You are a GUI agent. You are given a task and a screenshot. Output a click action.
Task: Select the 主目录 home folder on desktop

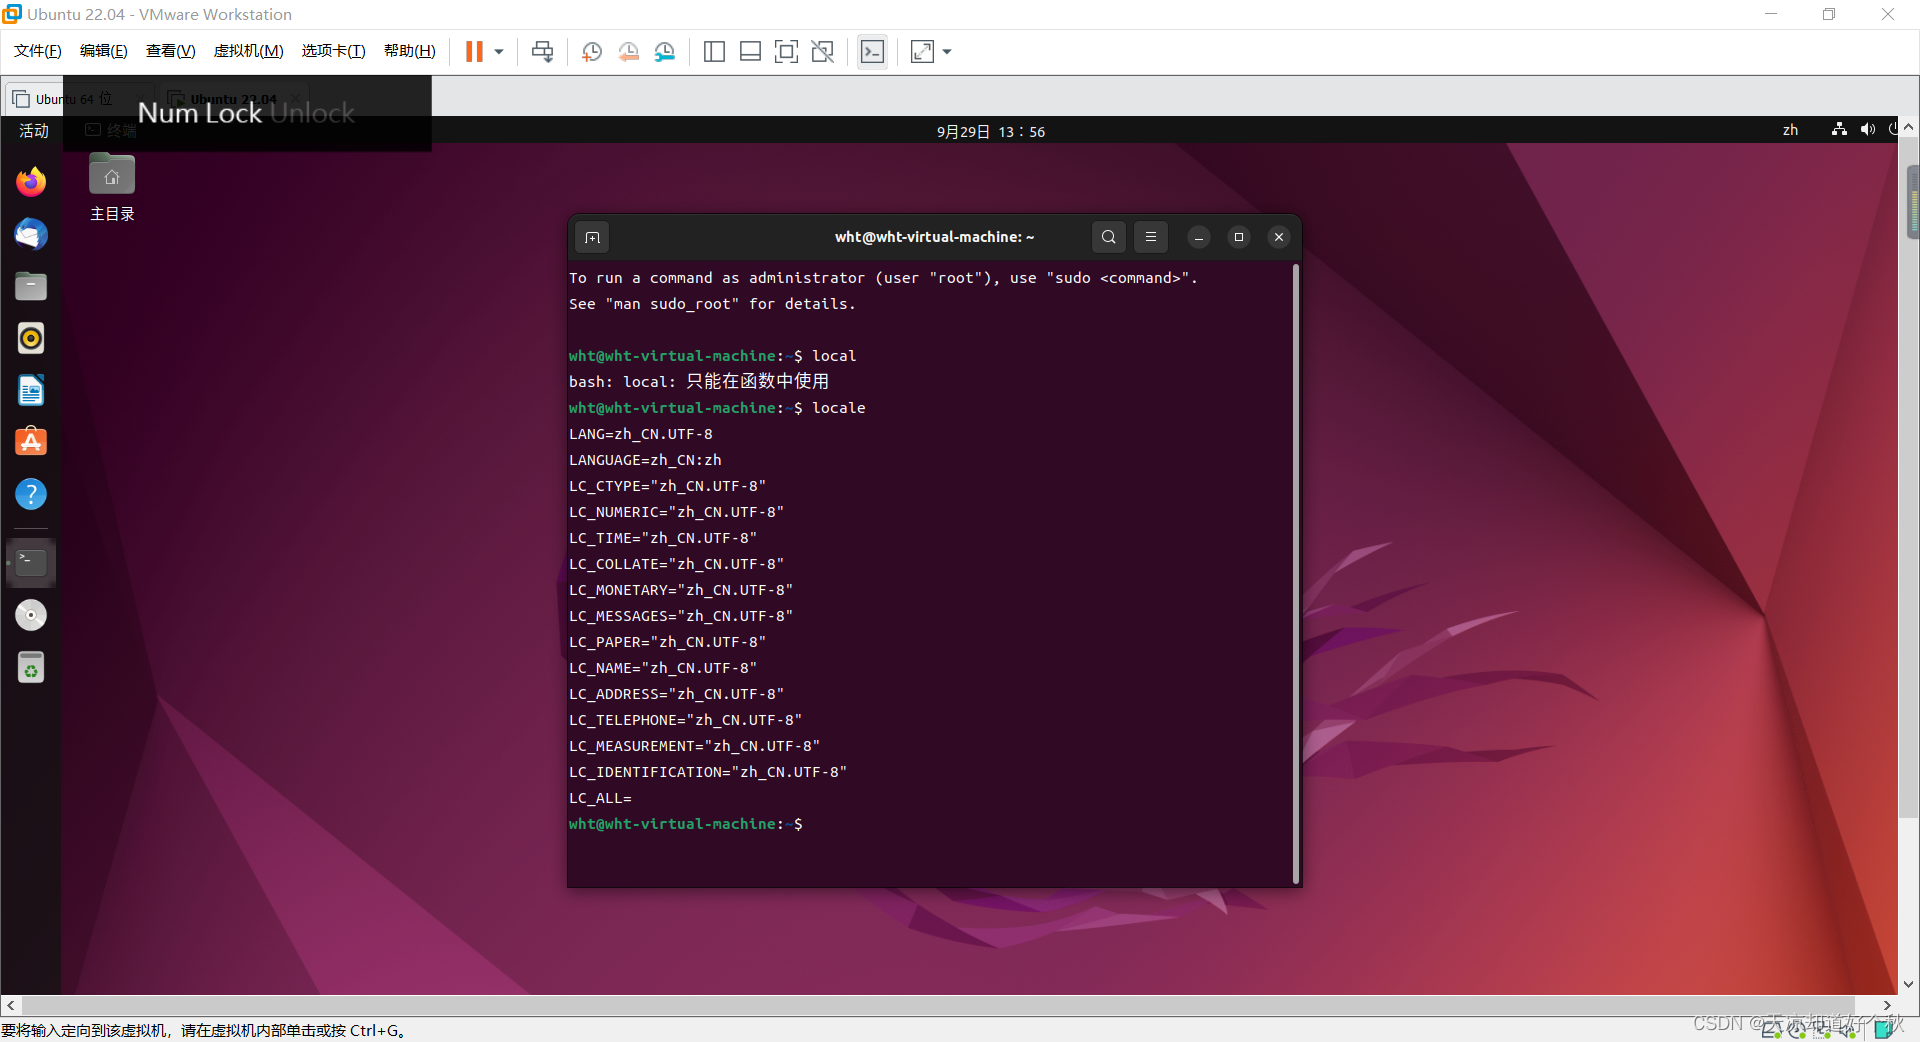coord(112,188)
